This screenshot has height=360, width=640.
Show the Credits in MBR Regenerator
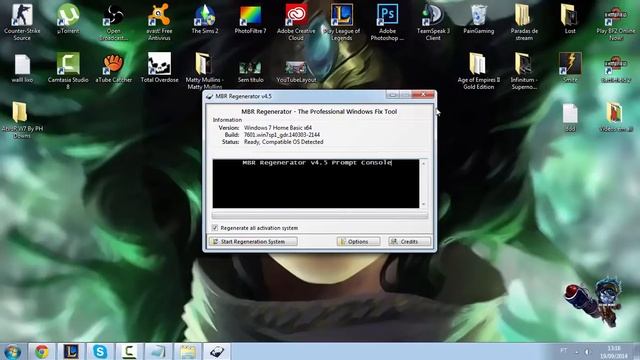409,242
